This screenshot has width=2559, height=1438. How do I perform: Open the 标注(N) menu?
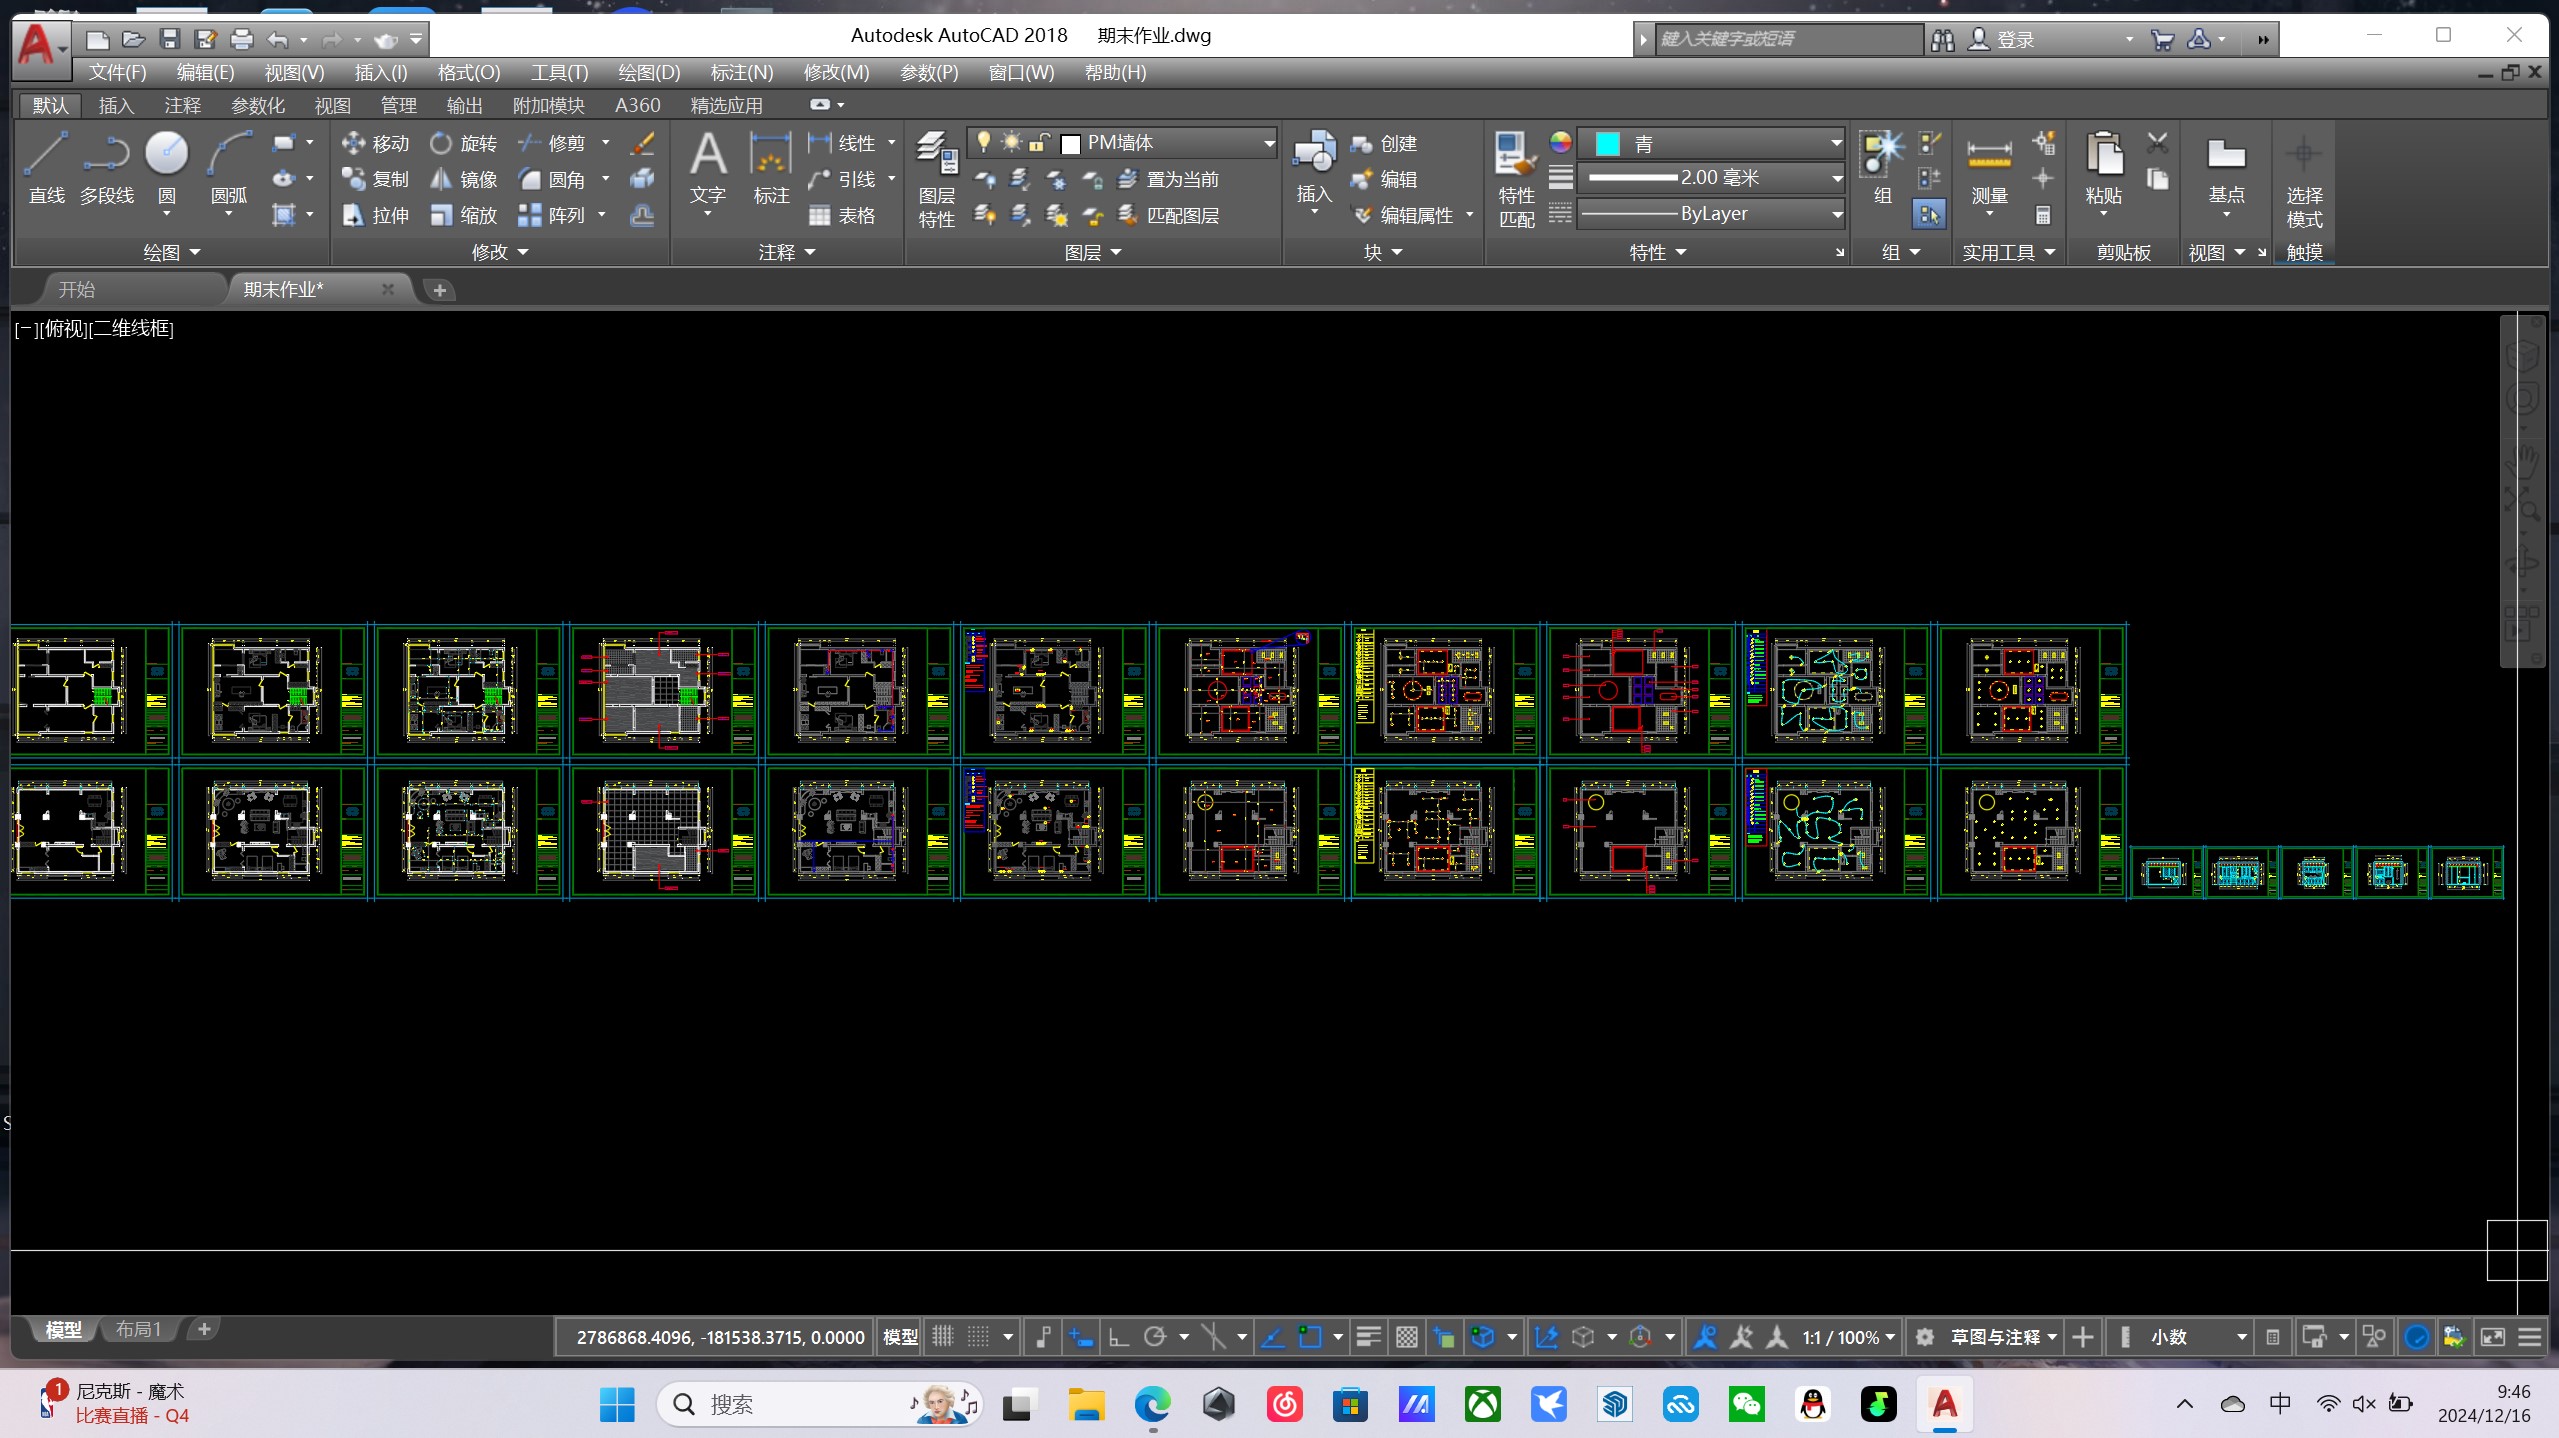pyautogui.click(x=741, y=72)
